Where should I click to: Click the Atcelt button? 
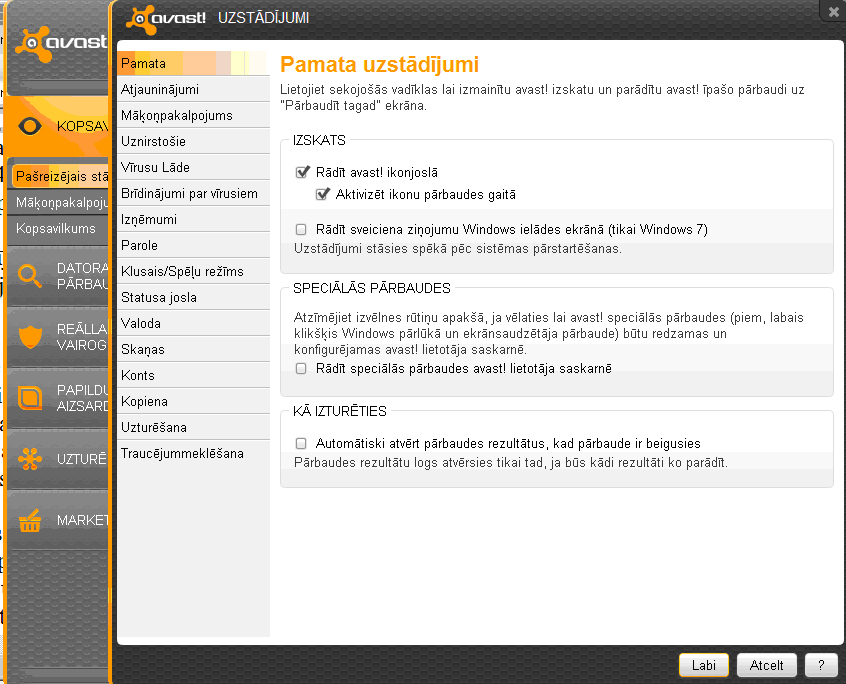[766, 665]
